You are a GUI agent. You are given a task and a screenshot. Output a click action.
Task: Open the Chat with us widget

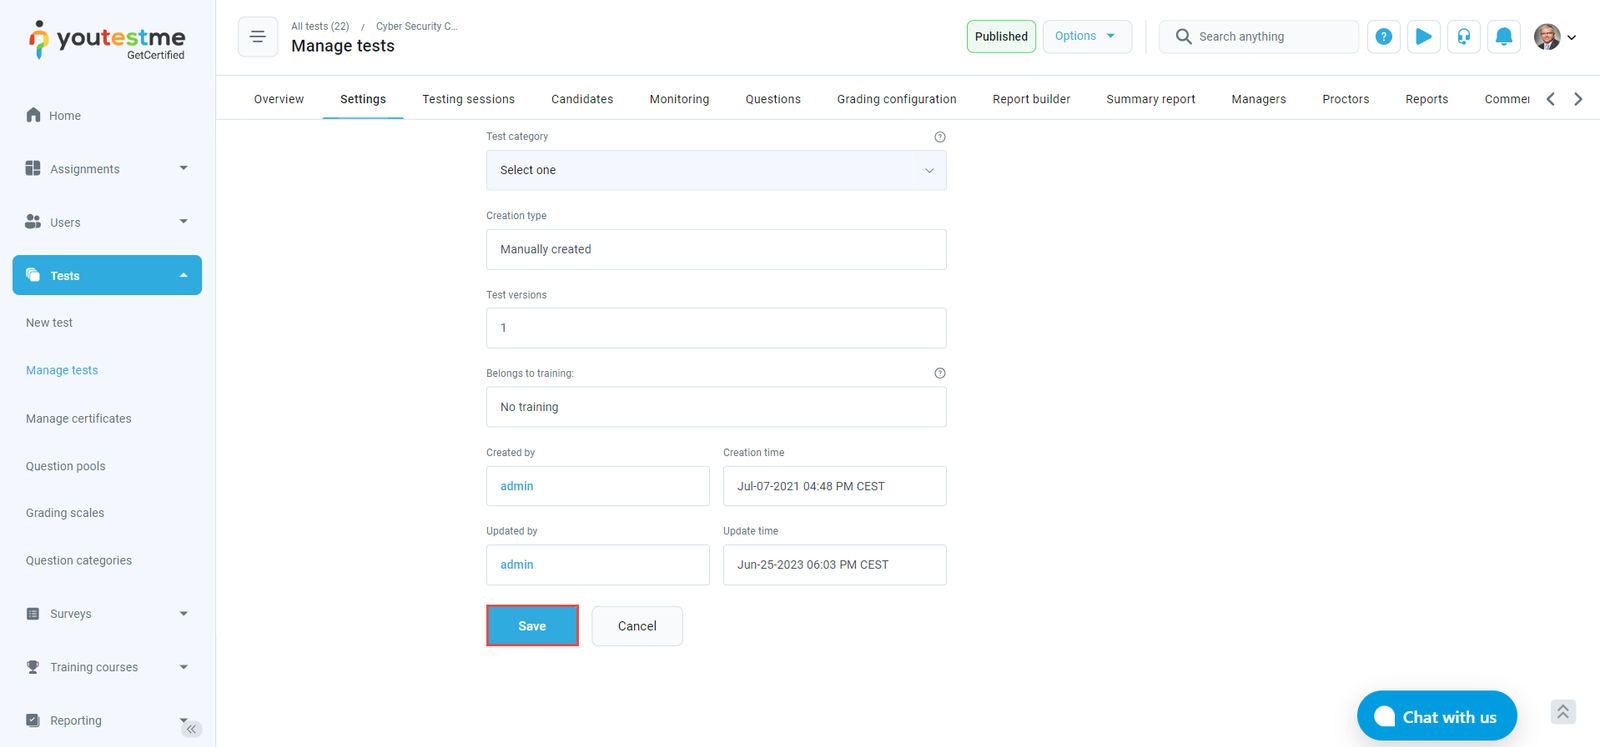(1436, 716)
